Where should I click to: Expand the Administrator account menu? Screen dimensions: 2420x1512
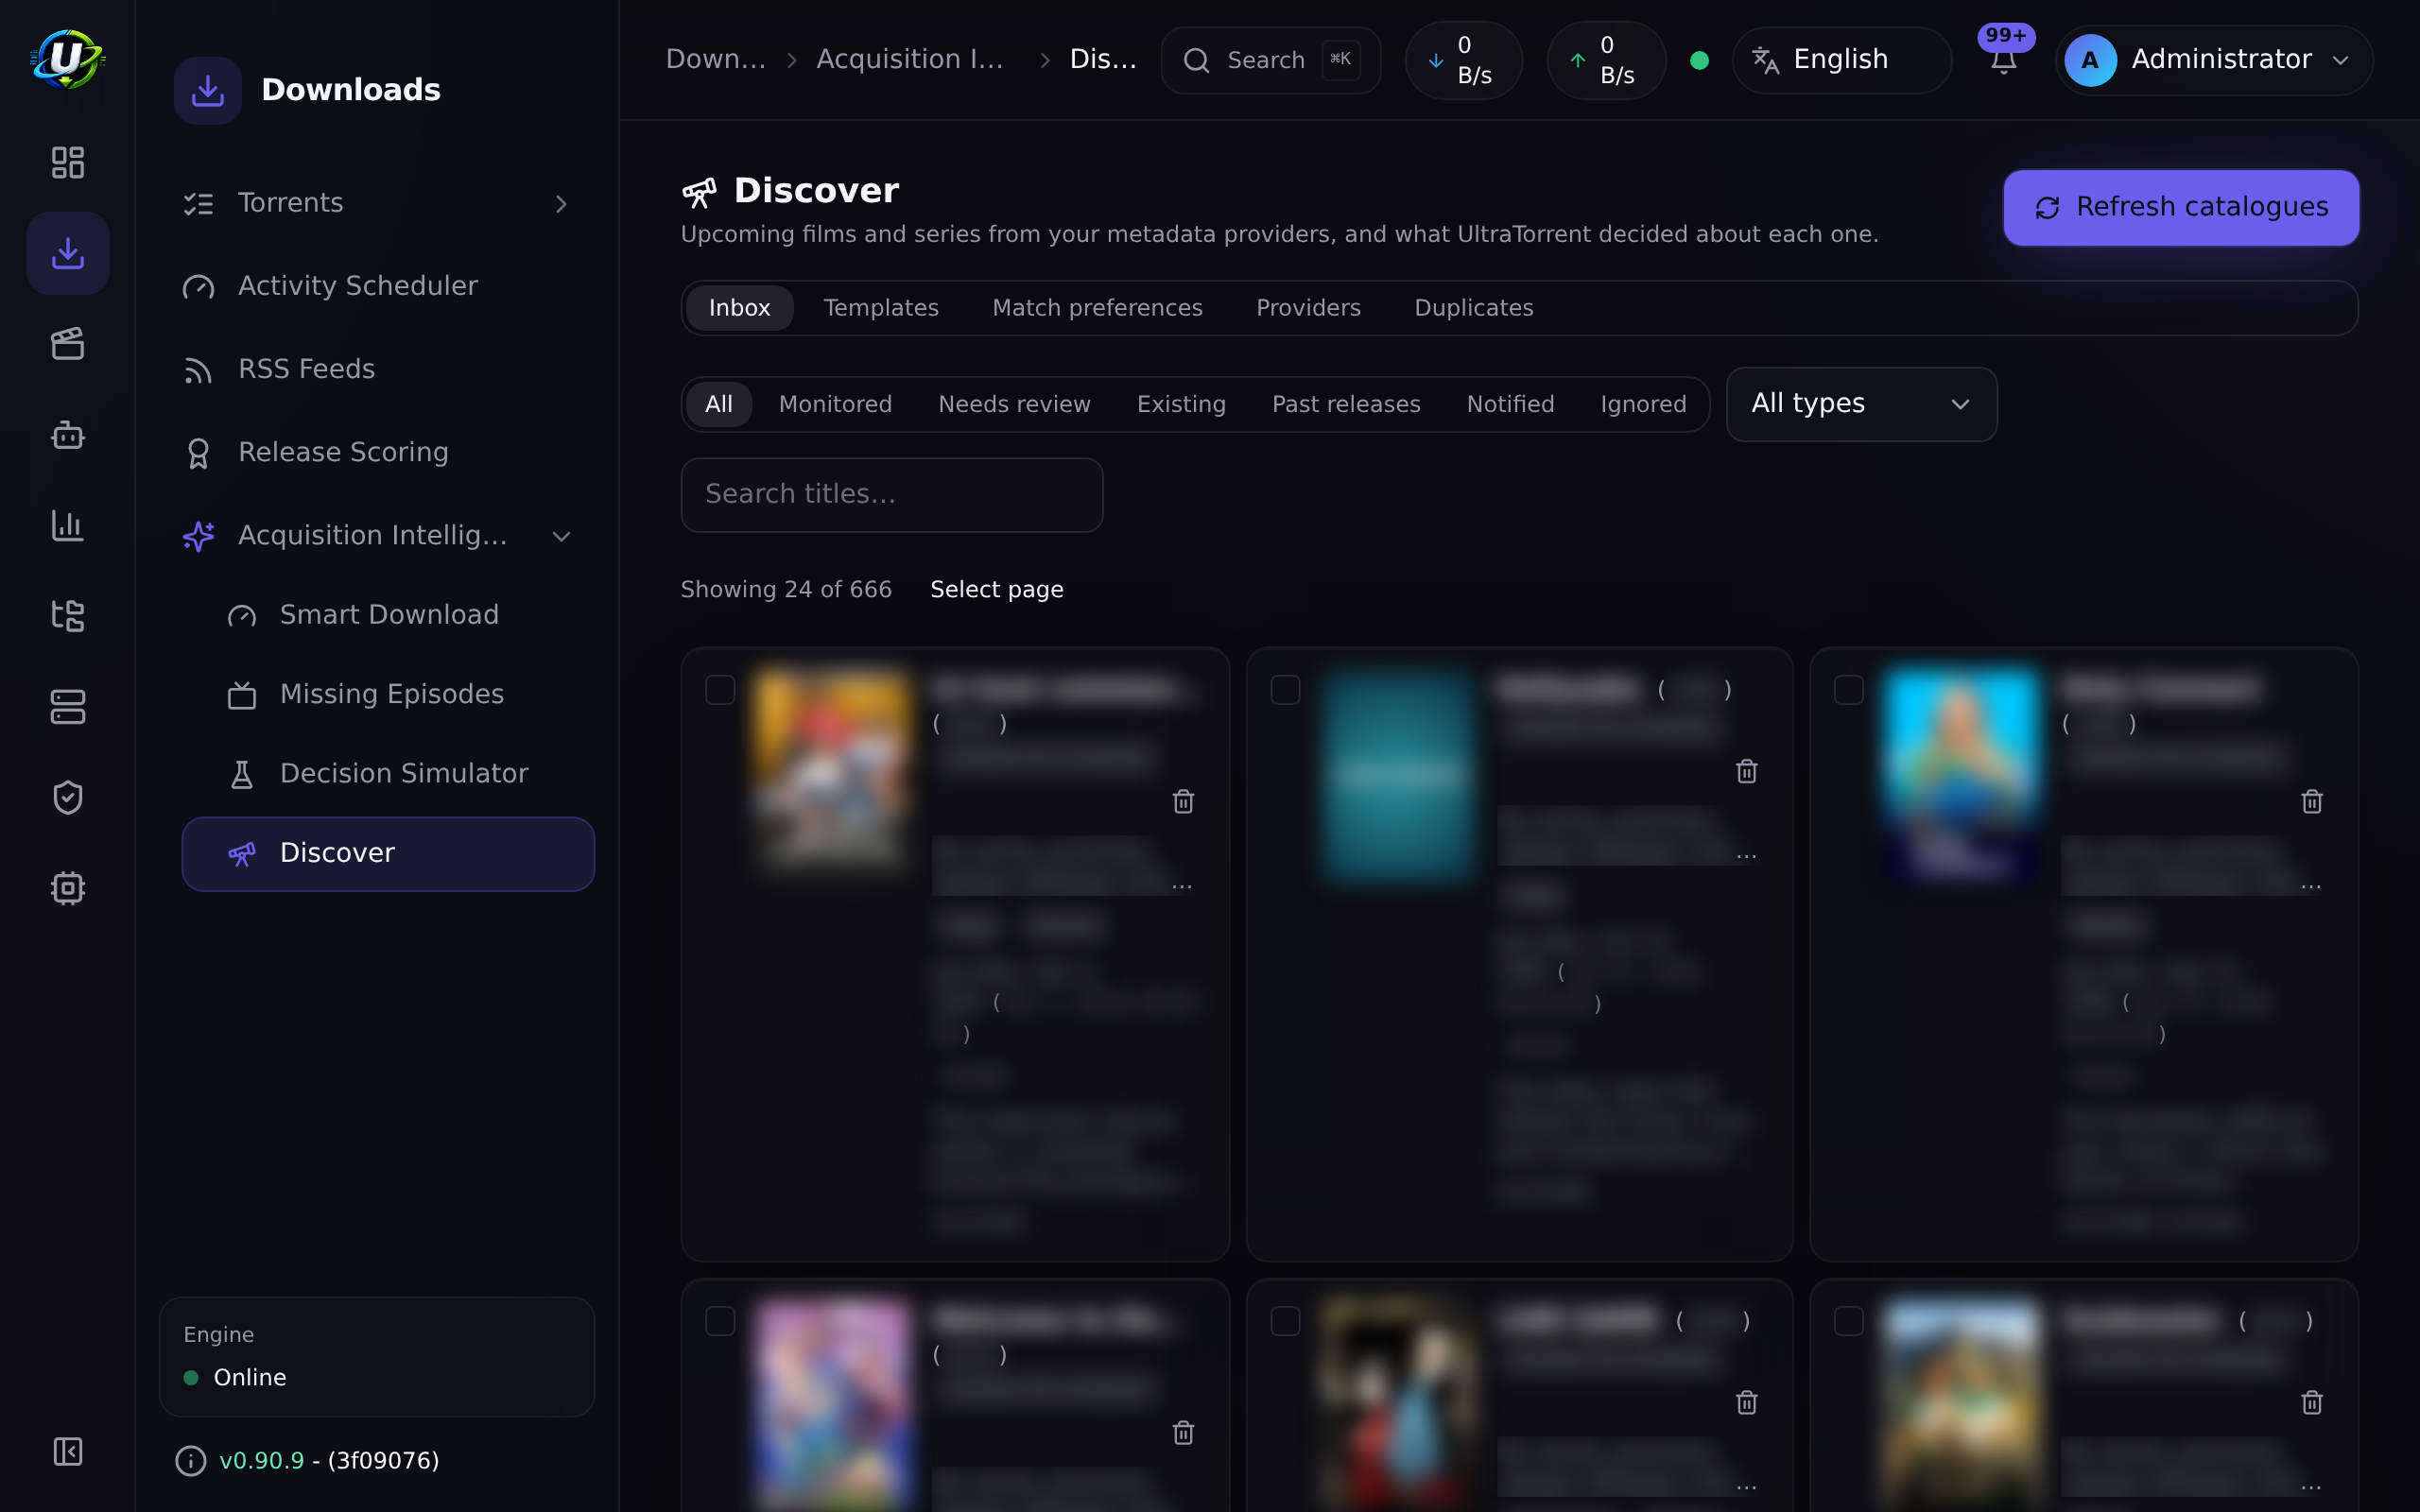(2213, 60)
